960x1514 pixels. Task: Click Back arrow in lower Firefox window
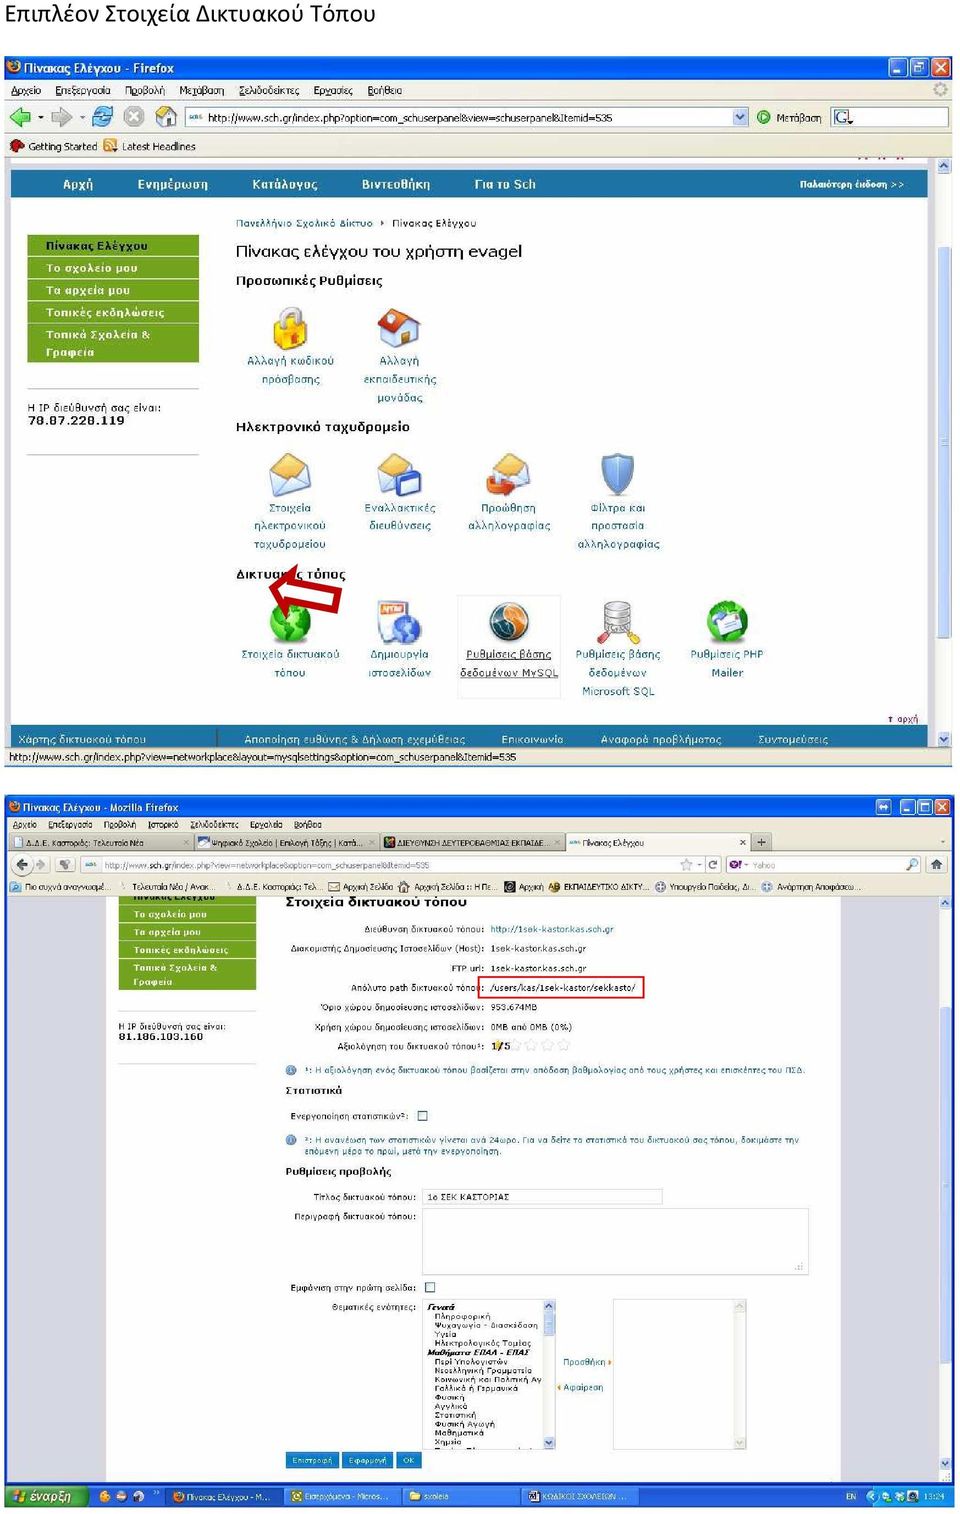pos(22,865)
